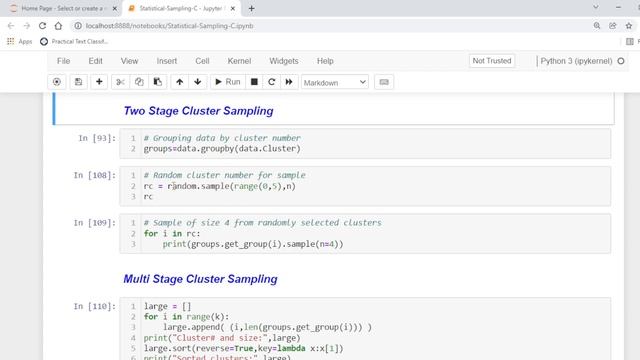
Task: Click the 'for i in rc:' code line
Action: pos(172,233)
